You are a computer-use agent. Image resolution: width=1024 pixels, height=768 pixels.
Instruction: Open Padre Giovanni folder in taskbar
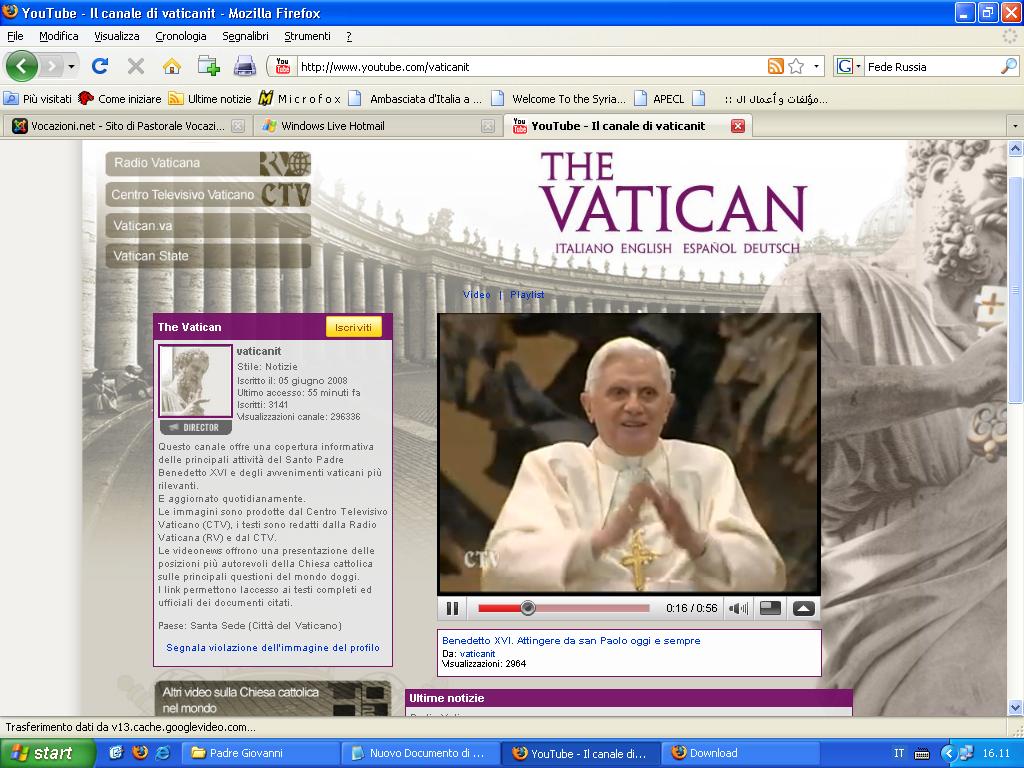pos(260,753)
